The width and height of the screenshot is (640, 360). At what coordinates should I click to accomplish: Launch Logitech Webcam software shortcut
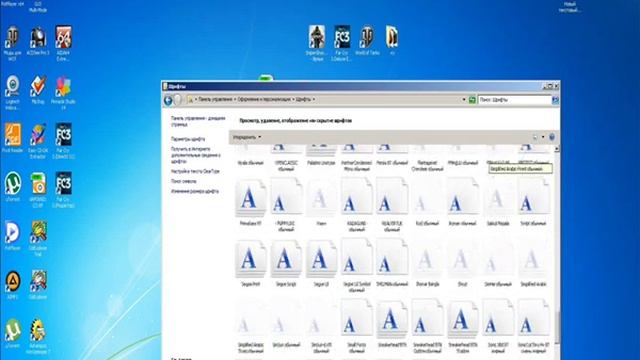point(13,93)
